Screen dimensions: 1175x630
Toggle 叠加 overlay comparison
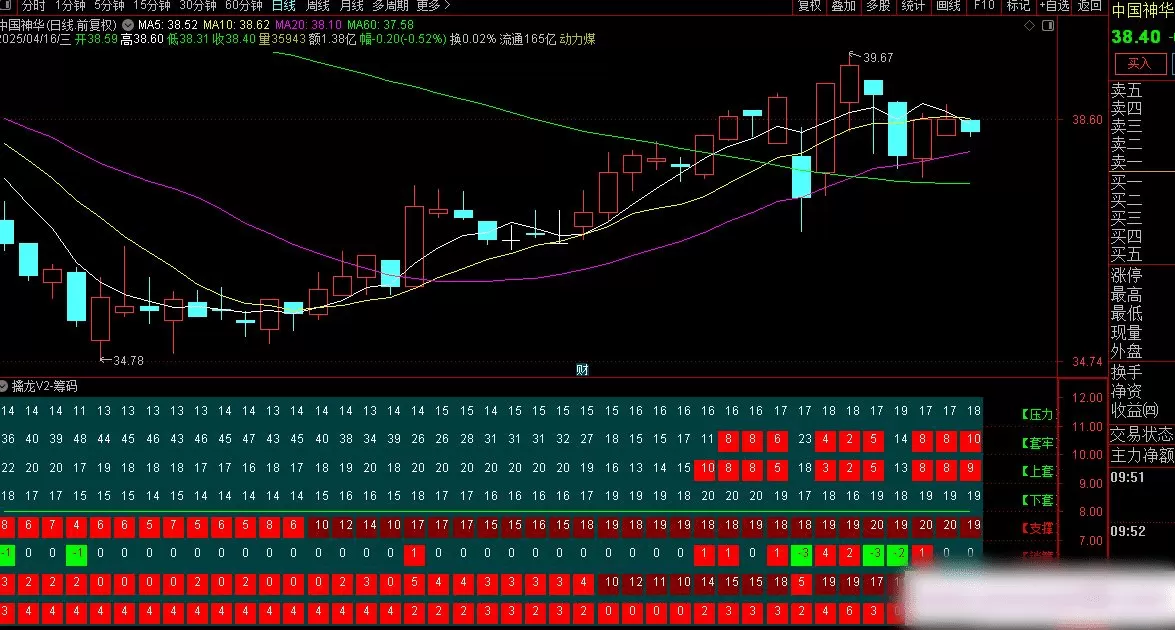click(x=843, y=6)
